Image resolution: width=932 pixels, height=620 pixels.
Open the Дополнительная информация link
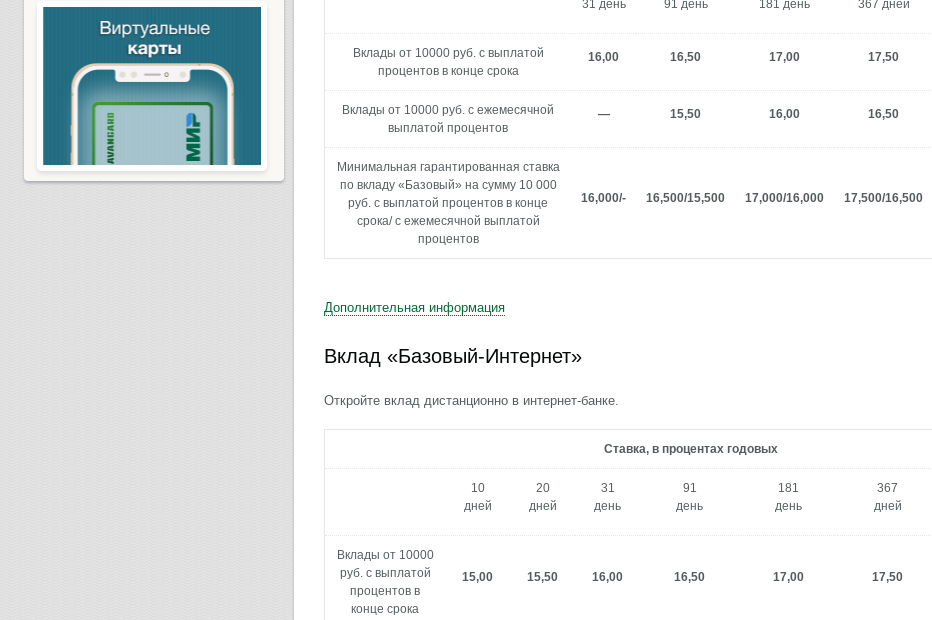414,307
